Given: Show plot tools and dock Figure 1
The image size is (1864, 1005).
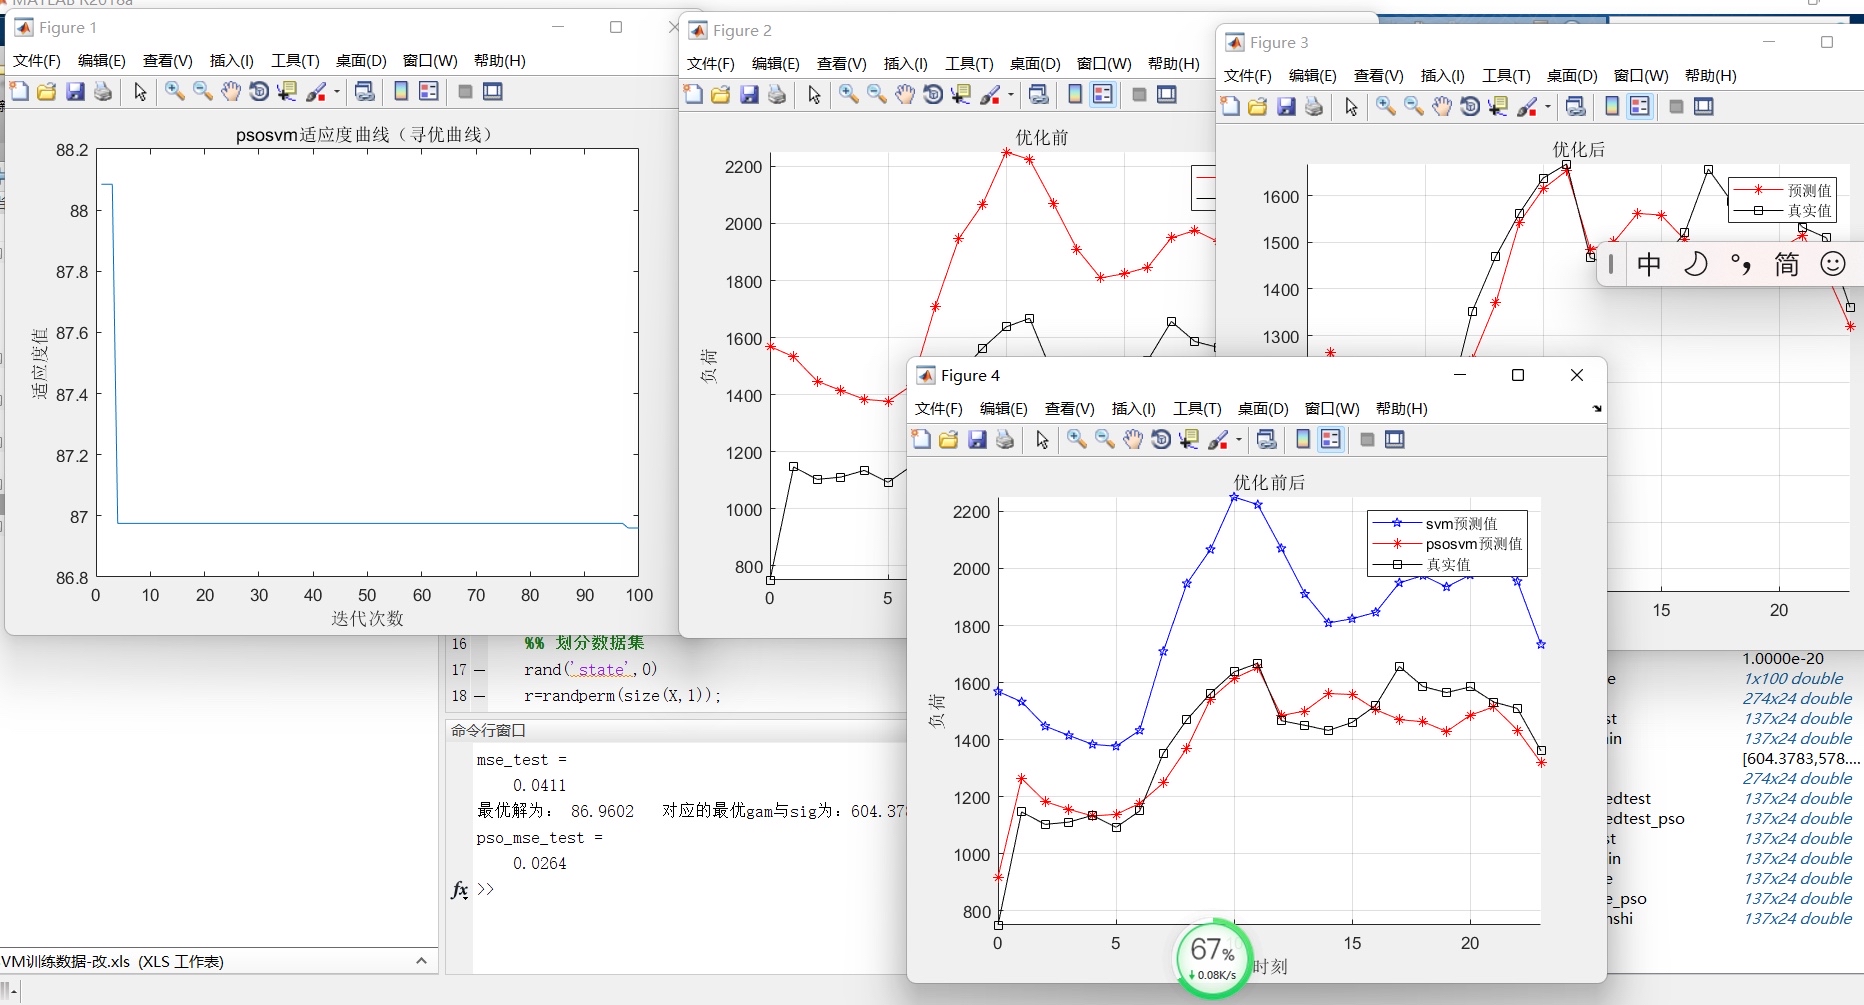Looking at the screenshot, I should tap(493, 92).
